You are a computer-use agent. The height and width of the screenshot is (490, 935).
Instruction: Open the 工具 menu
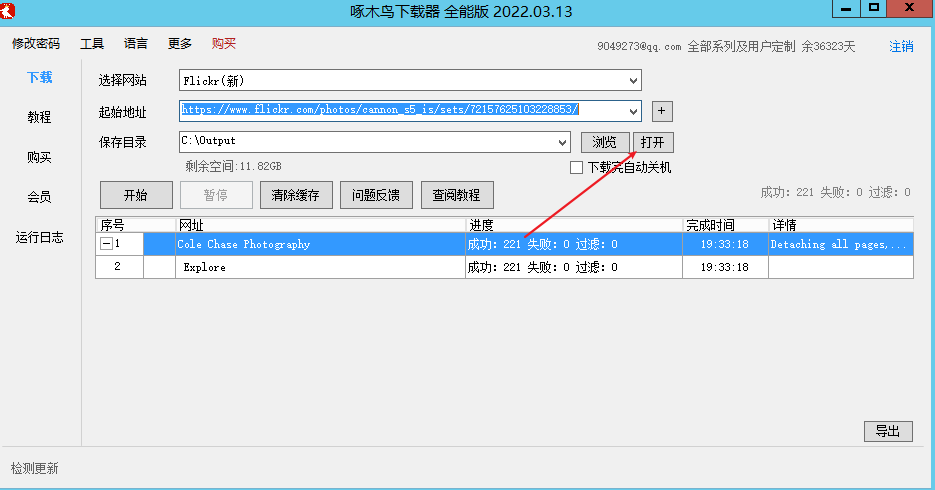(92, 44)
